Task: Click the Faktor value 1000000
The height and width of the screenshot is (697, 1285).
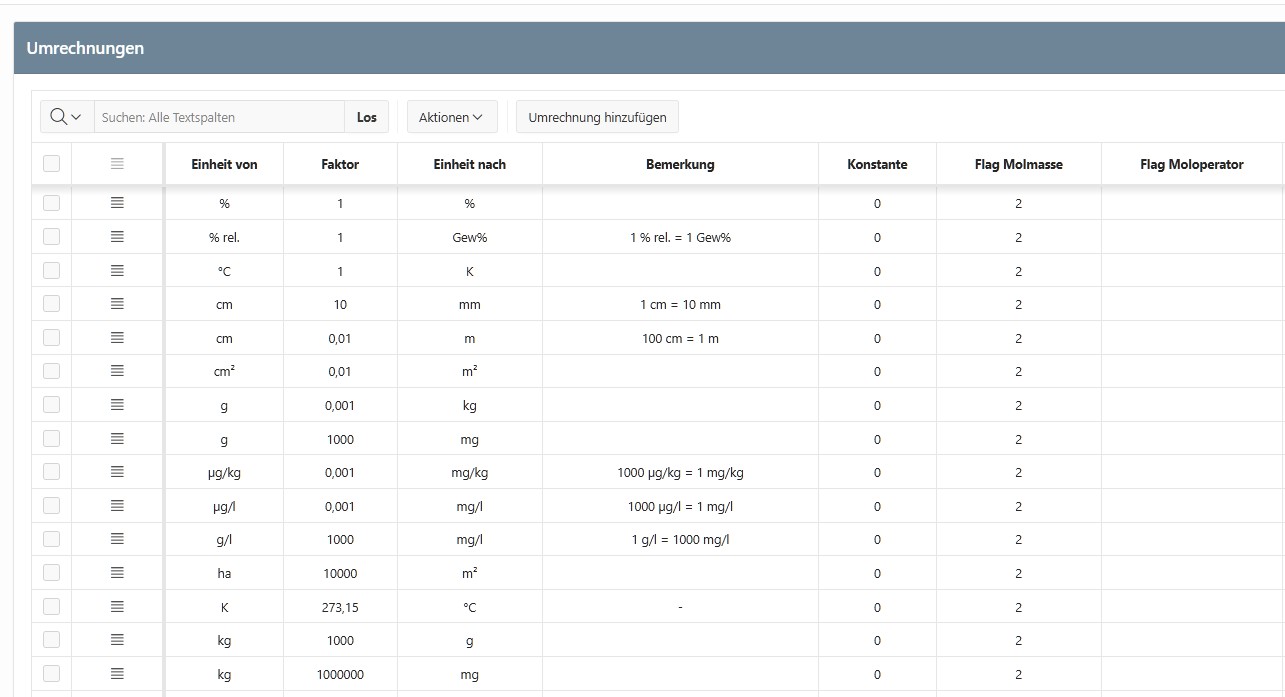Action: click(x=340, y=674)
